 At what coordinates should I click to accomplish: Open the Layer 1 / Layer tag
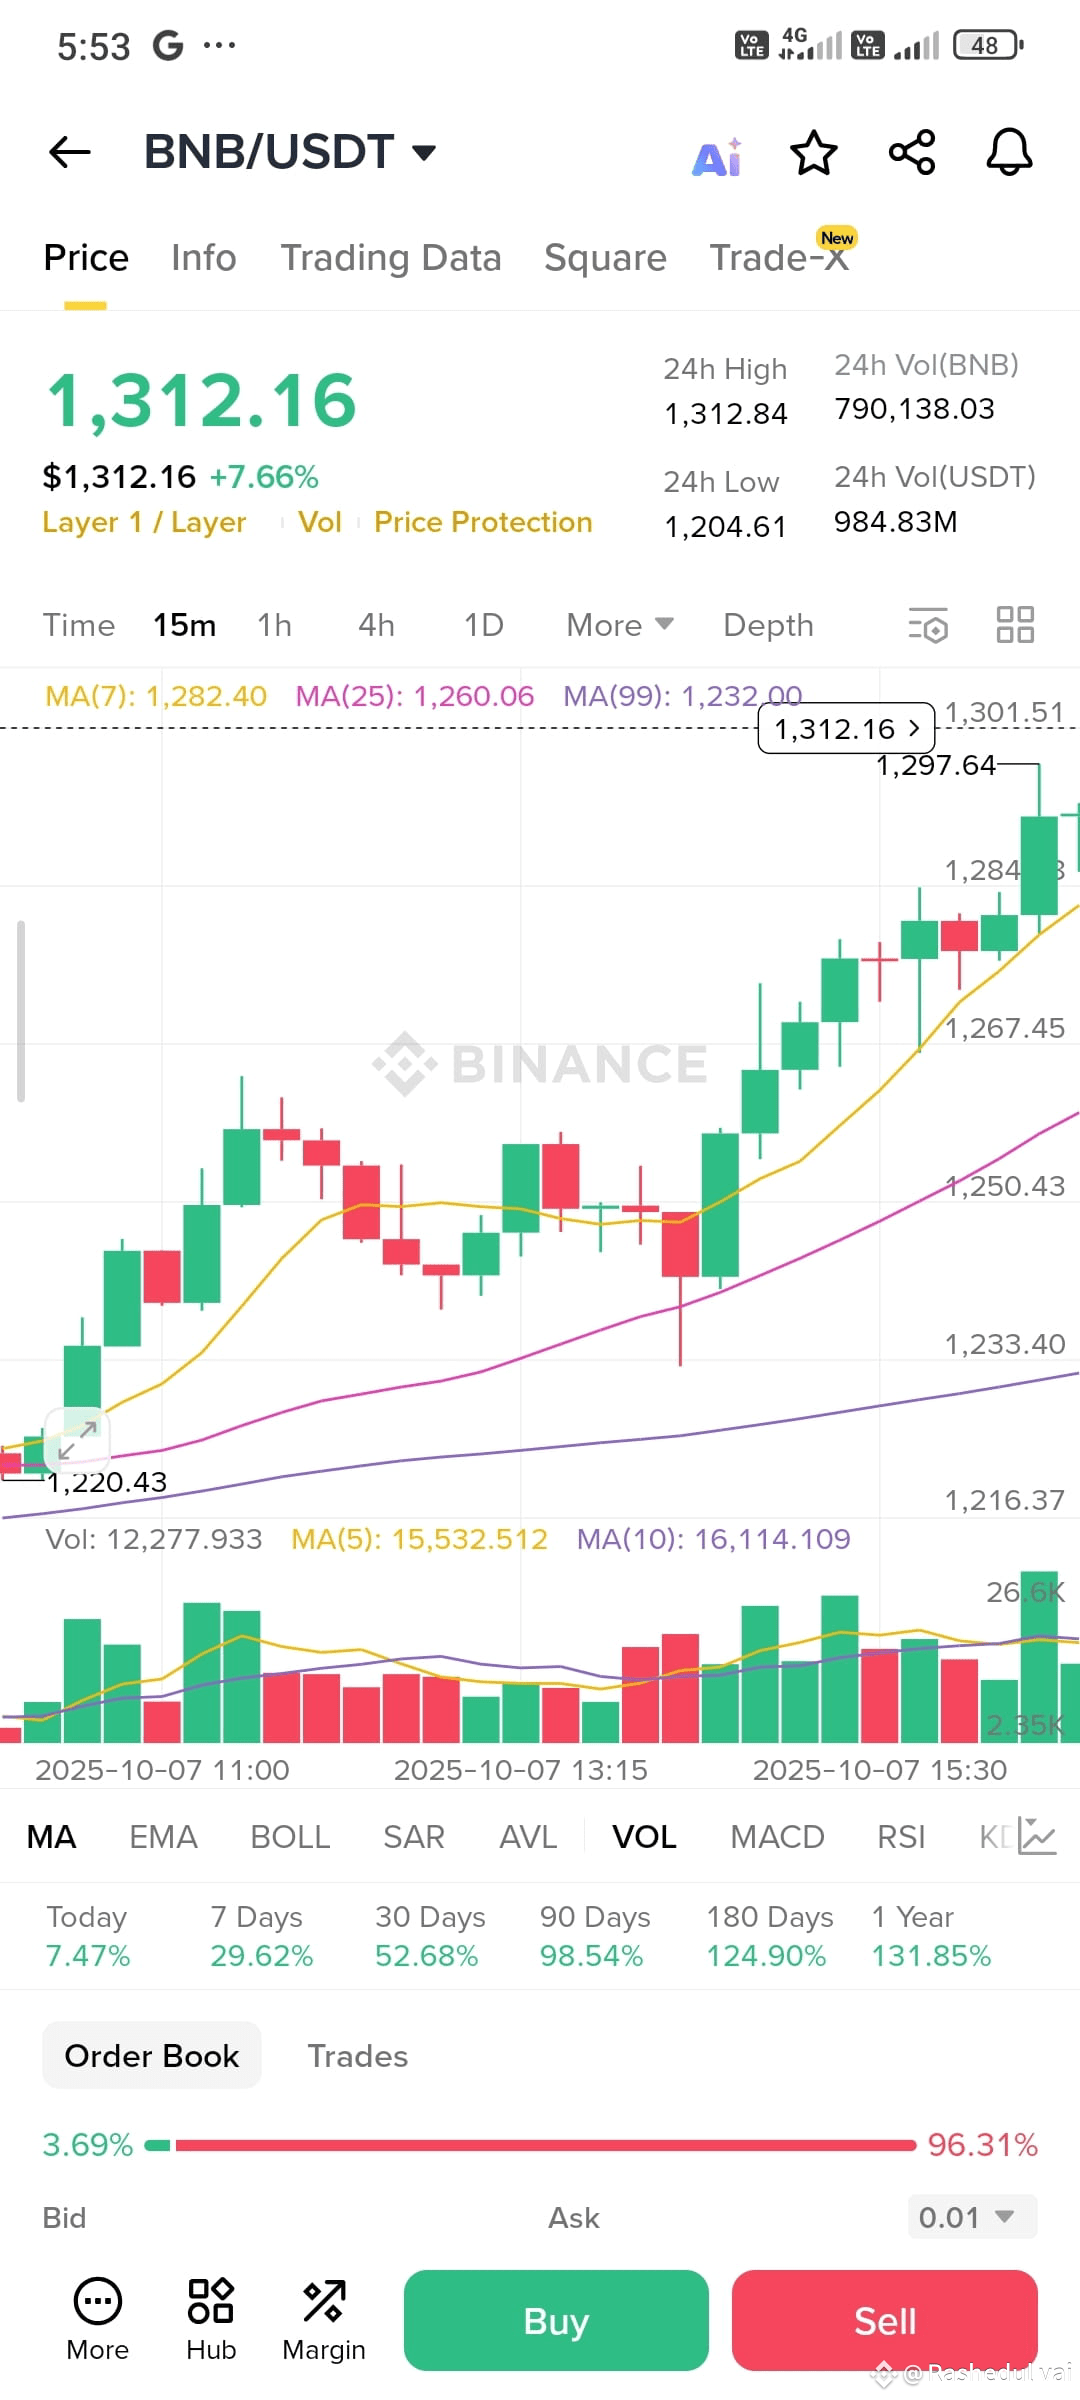pos(144,522)
